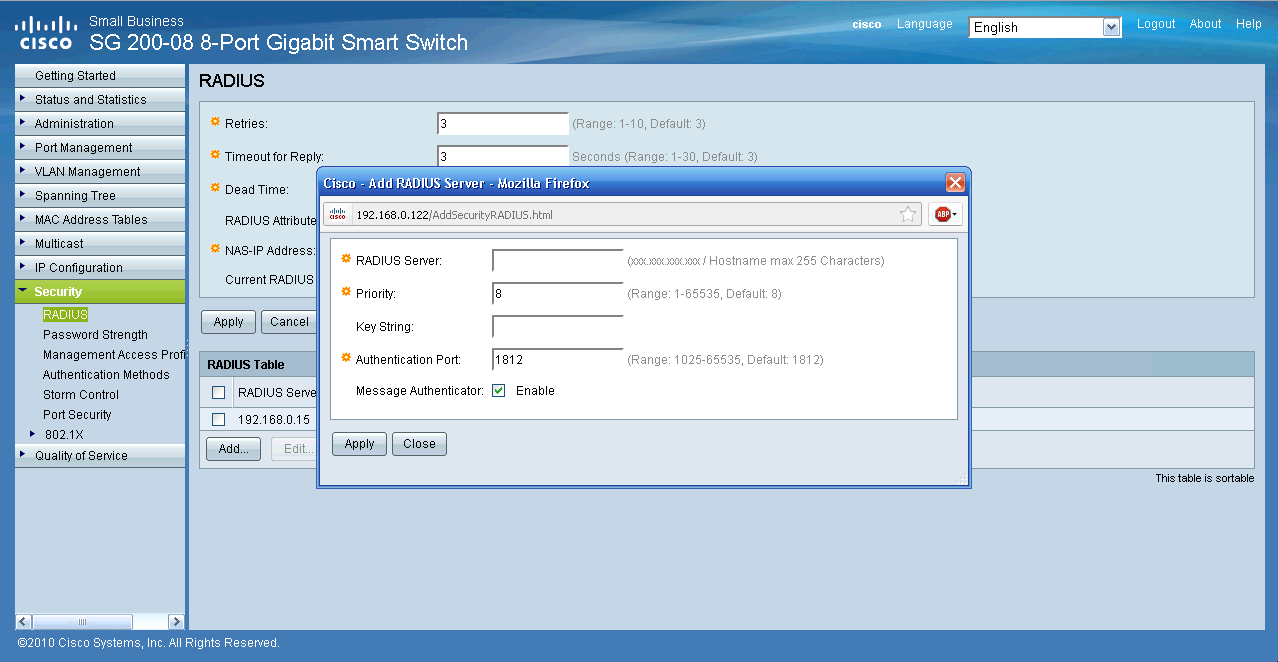Image resolution: width=1278 pixels, height=662 pixels.
Task: Open the Adblock Plus icon menu
Action: tap(944, 214)
